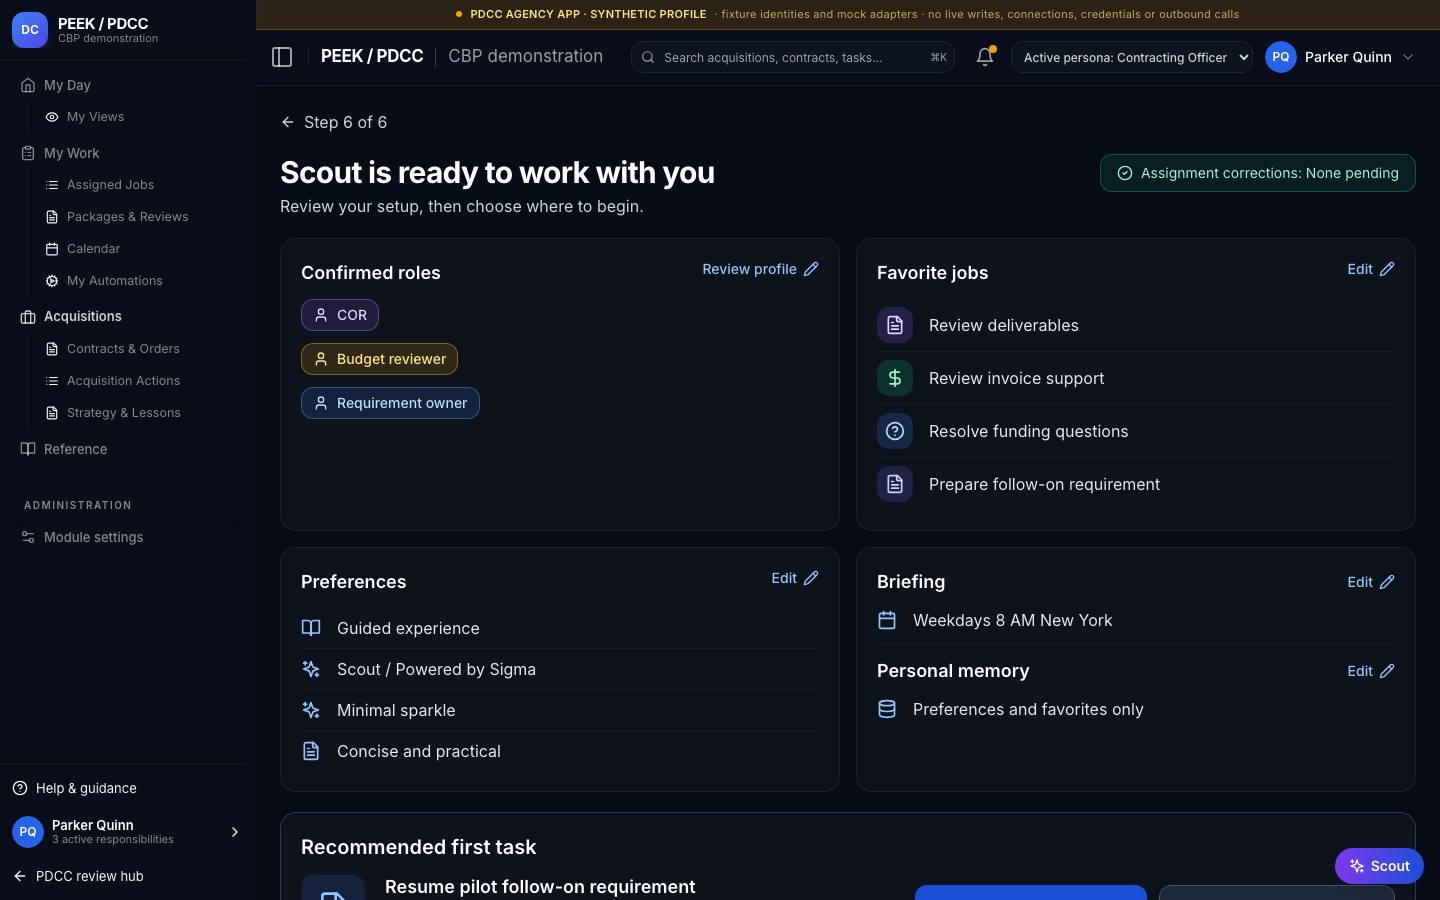1440x900 pixels.
Task: Click the Guided experience book icon
Action: (311, 628)
